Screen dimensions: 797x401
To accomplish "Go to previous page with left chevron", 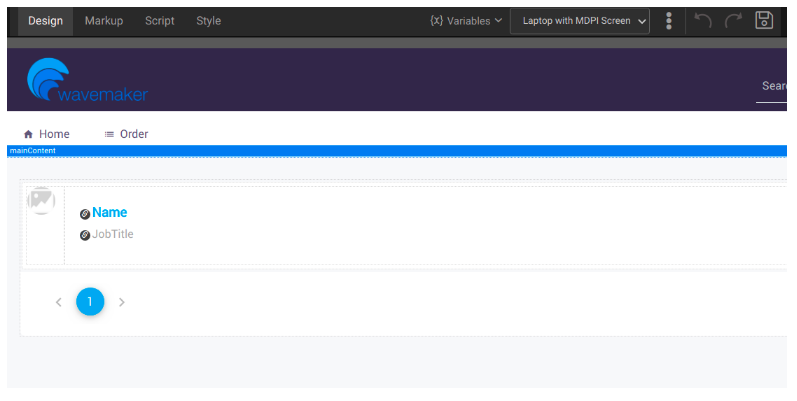I will (58, 301).
